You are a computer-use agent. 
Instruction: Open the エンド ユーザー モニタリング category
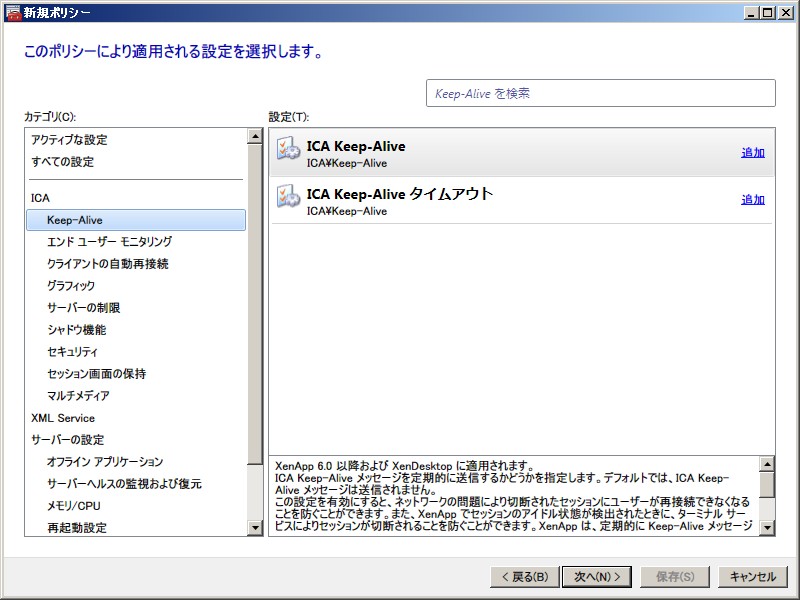[x=109, y=242]
